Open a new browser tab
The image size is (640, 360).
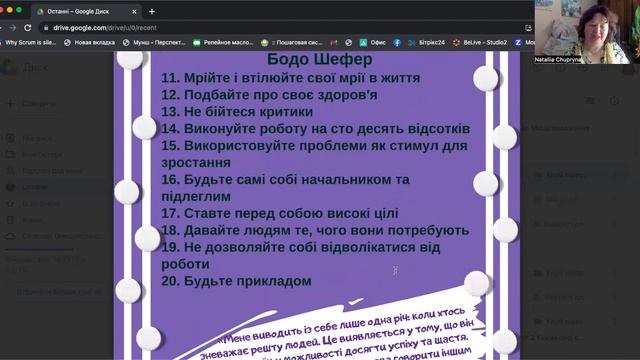pyautogui.click(x=152, y=12)
